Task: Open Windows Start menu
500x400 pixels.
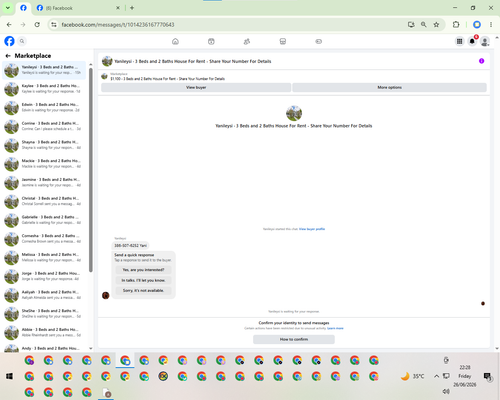Action: pyautogui.click(x=9, y=376)
